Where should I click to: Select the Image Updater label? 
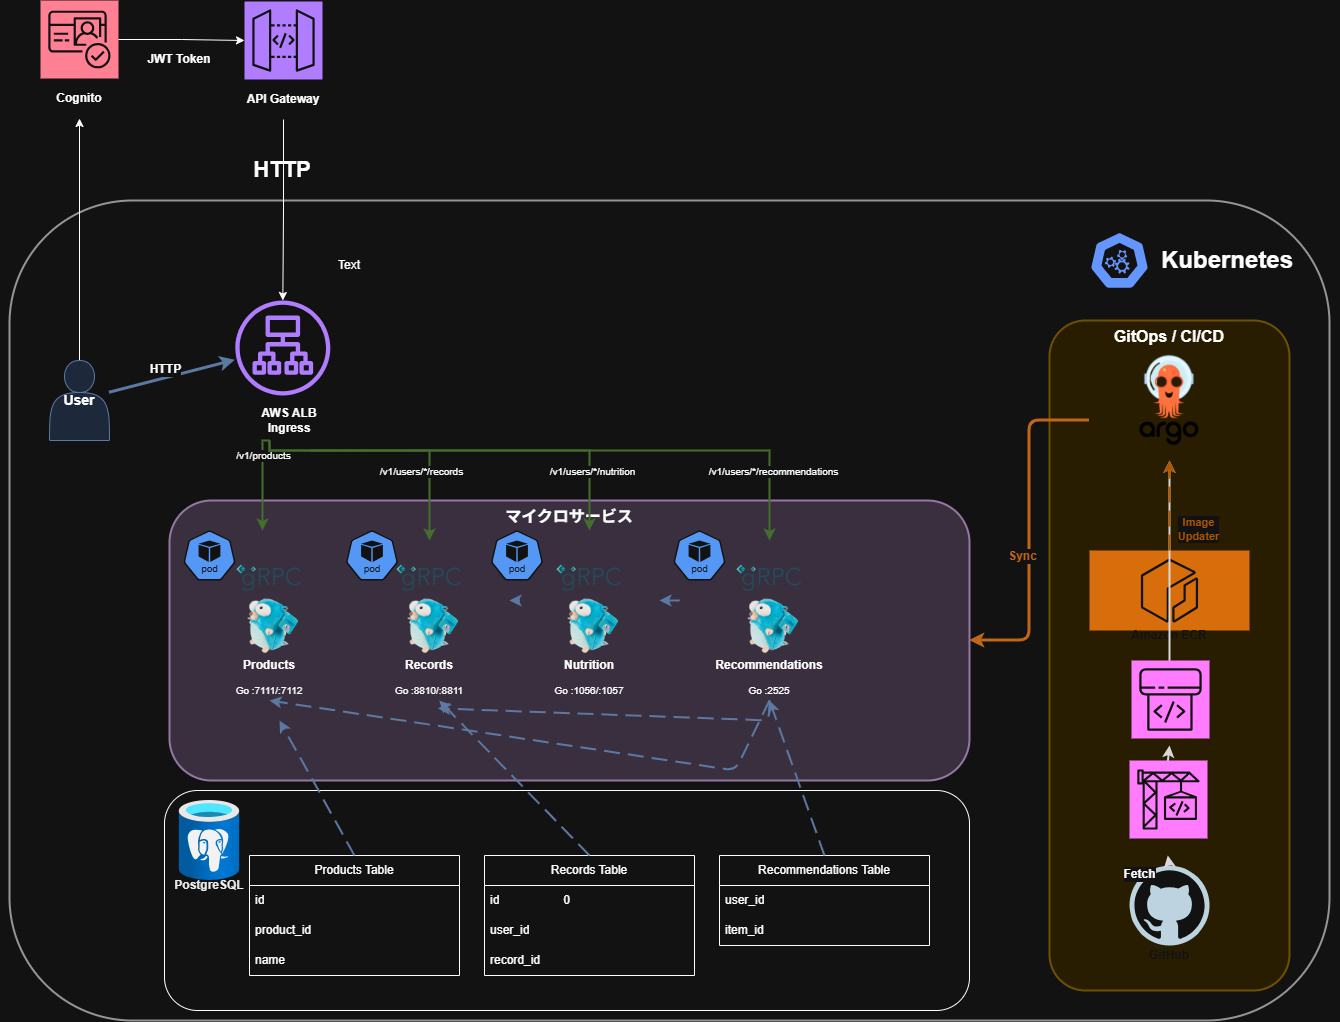(1198, 529)
